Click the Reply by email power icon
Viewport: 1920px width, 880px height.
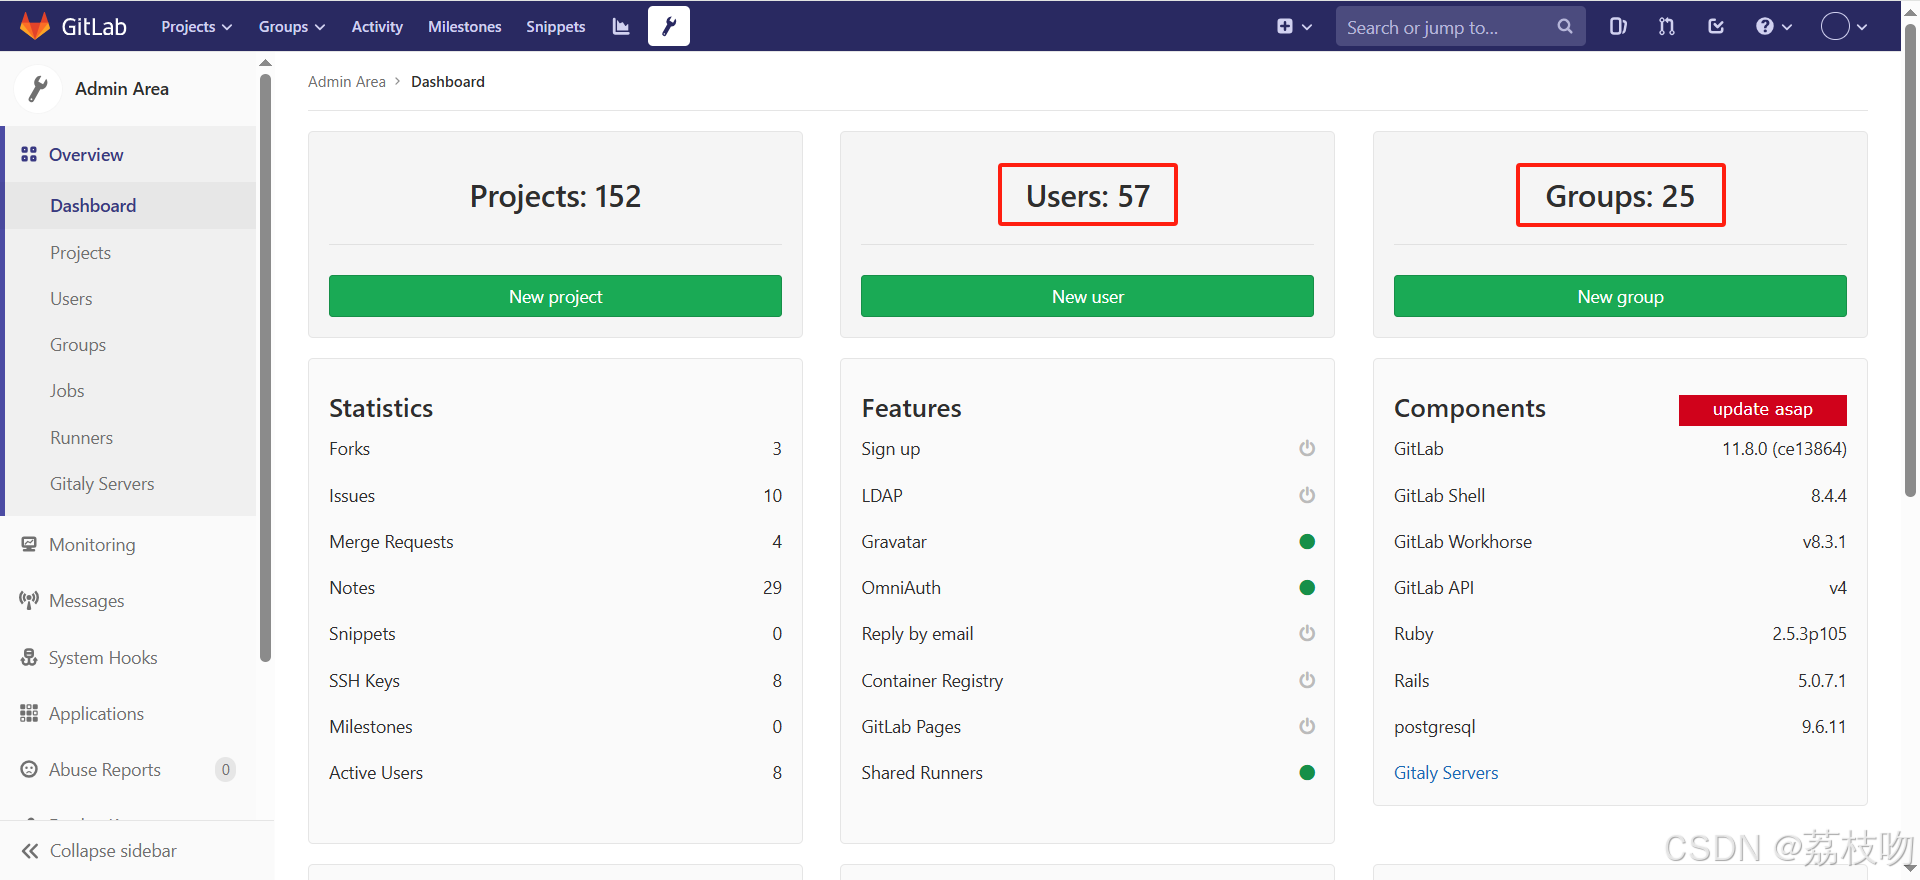pyautogui.click(x=1307, y=633)
